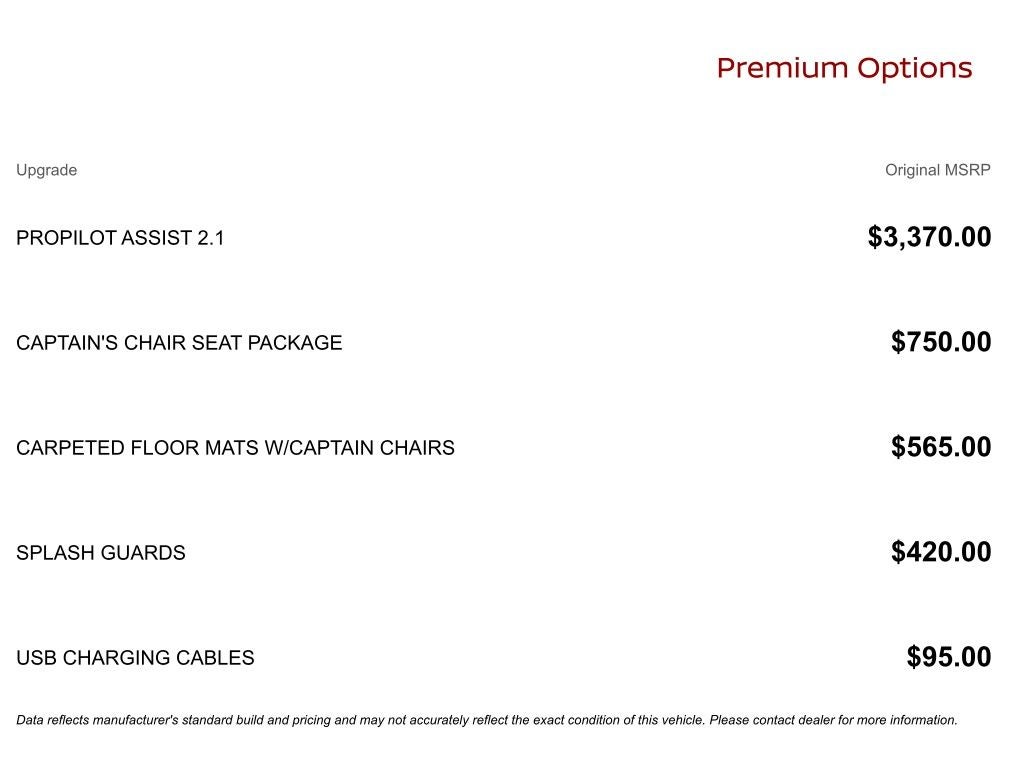This screenshot has height=768, width=1024.
Task: Click the Upgrade column header
Action: click(x=46, y=170)
